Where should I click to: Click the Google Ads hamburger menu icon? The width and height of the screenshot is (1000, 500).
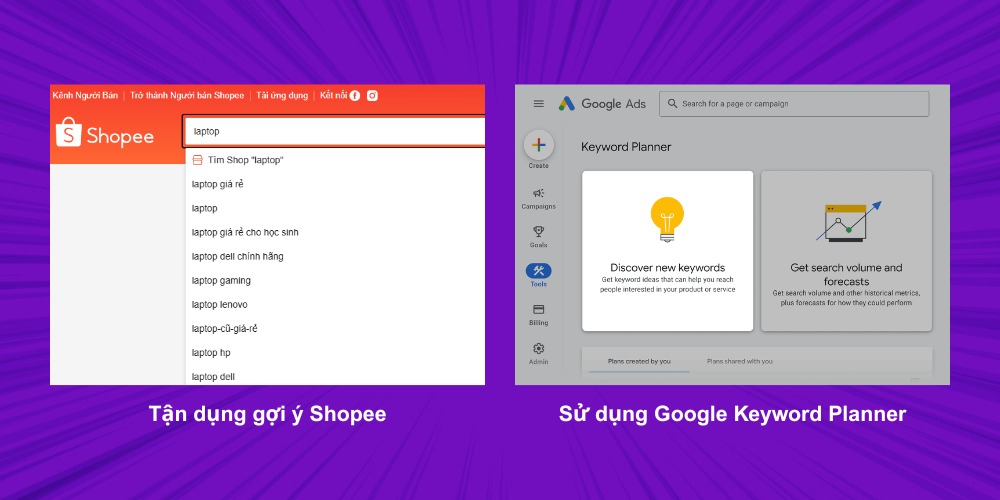539,104
